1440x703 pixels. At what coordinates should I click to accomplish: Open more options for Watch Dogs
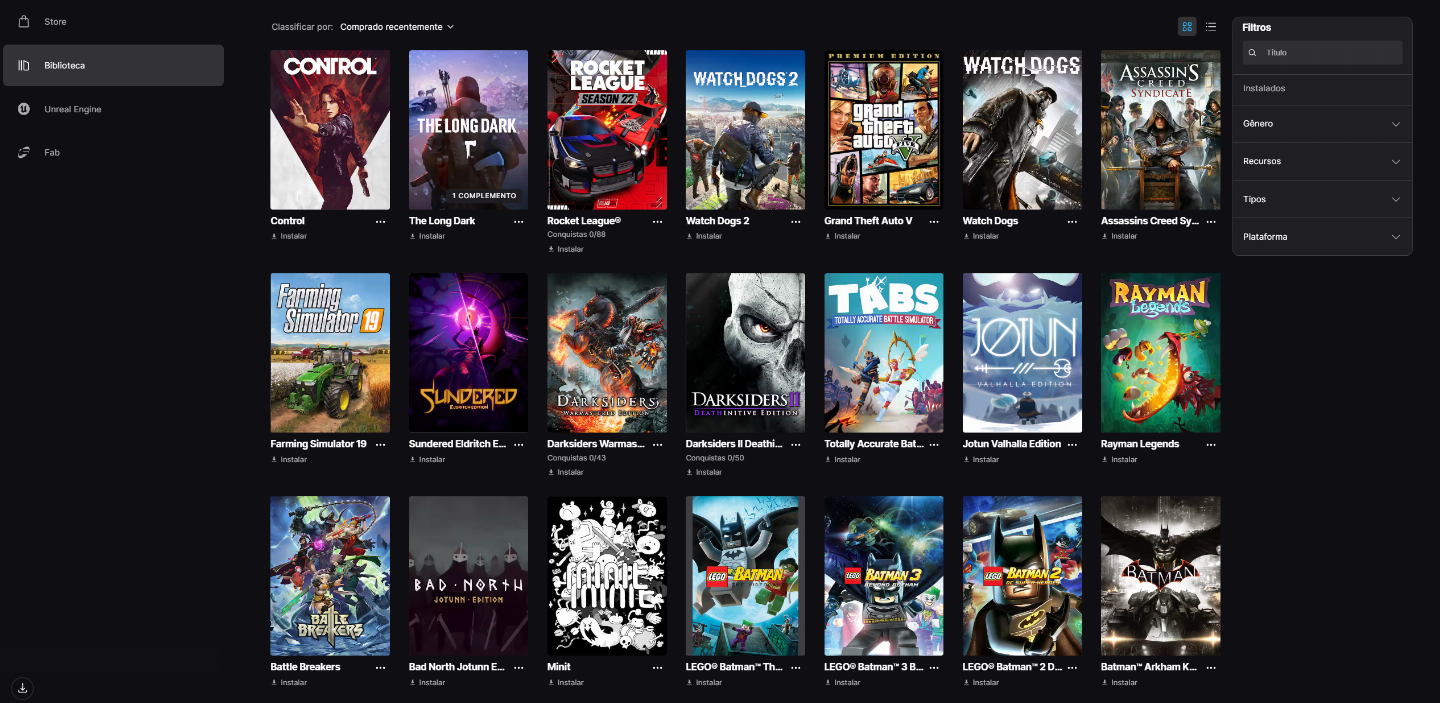click(1072, 222)
